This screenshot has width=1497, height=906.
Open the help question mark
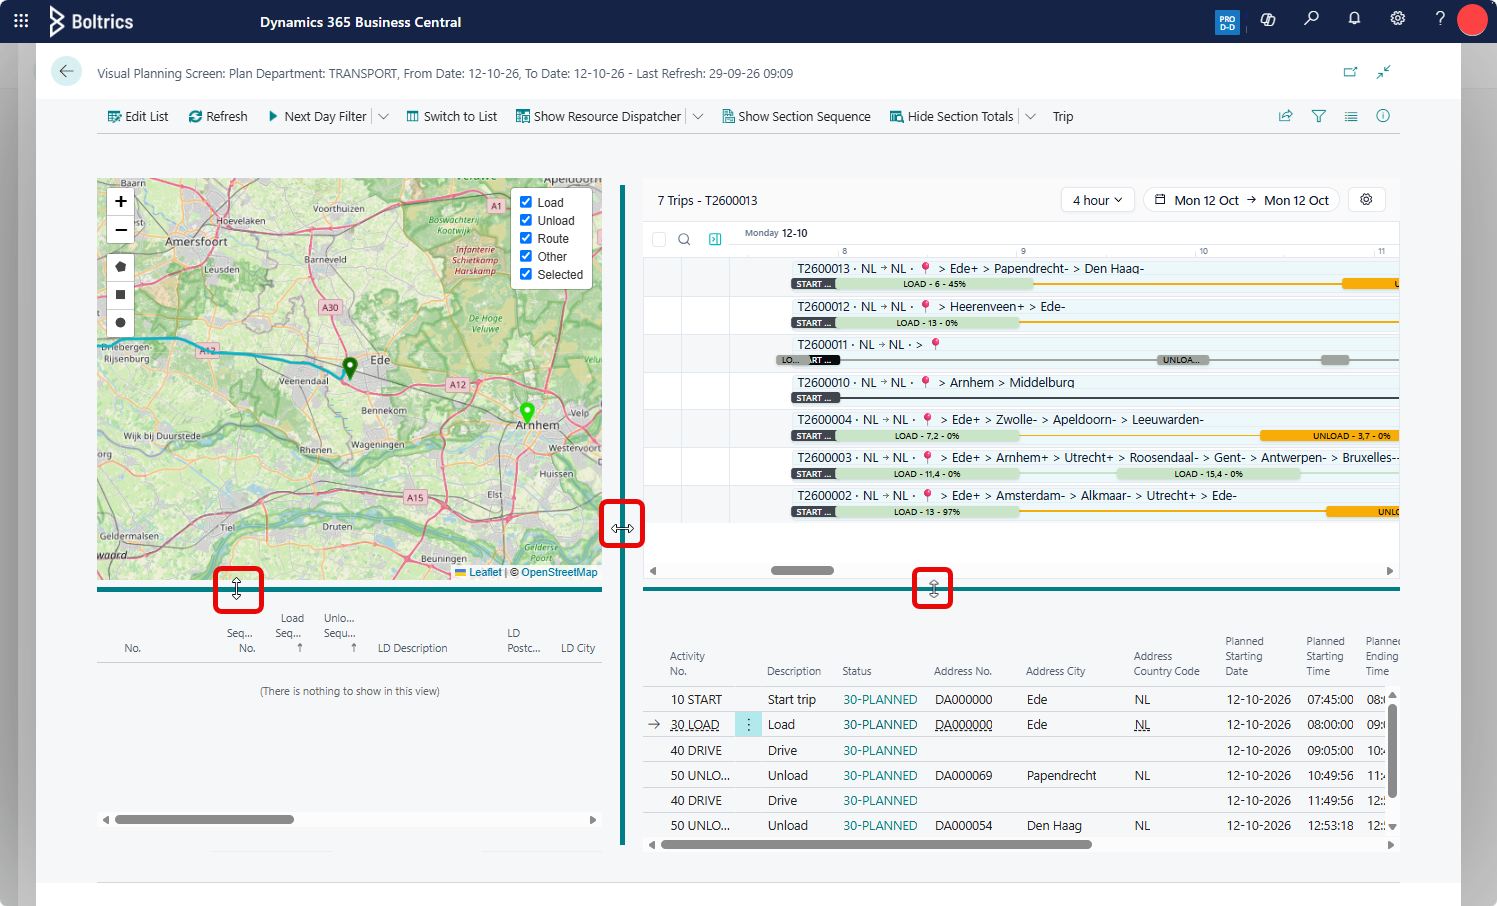click(x=1440, y=18)
